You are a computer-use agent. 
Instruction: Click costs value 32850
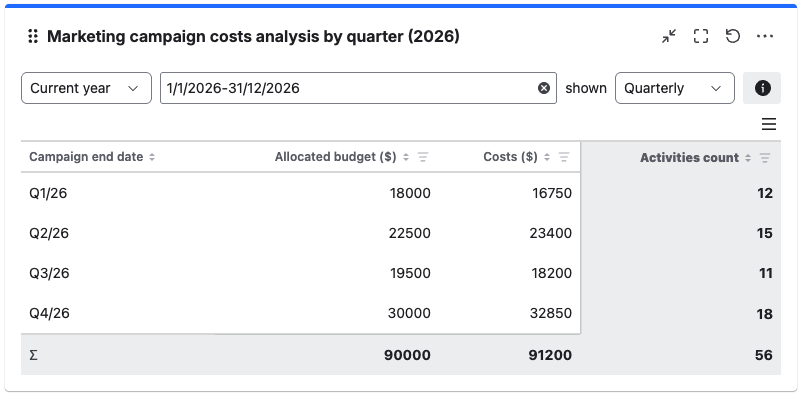(x=551, y=313)
